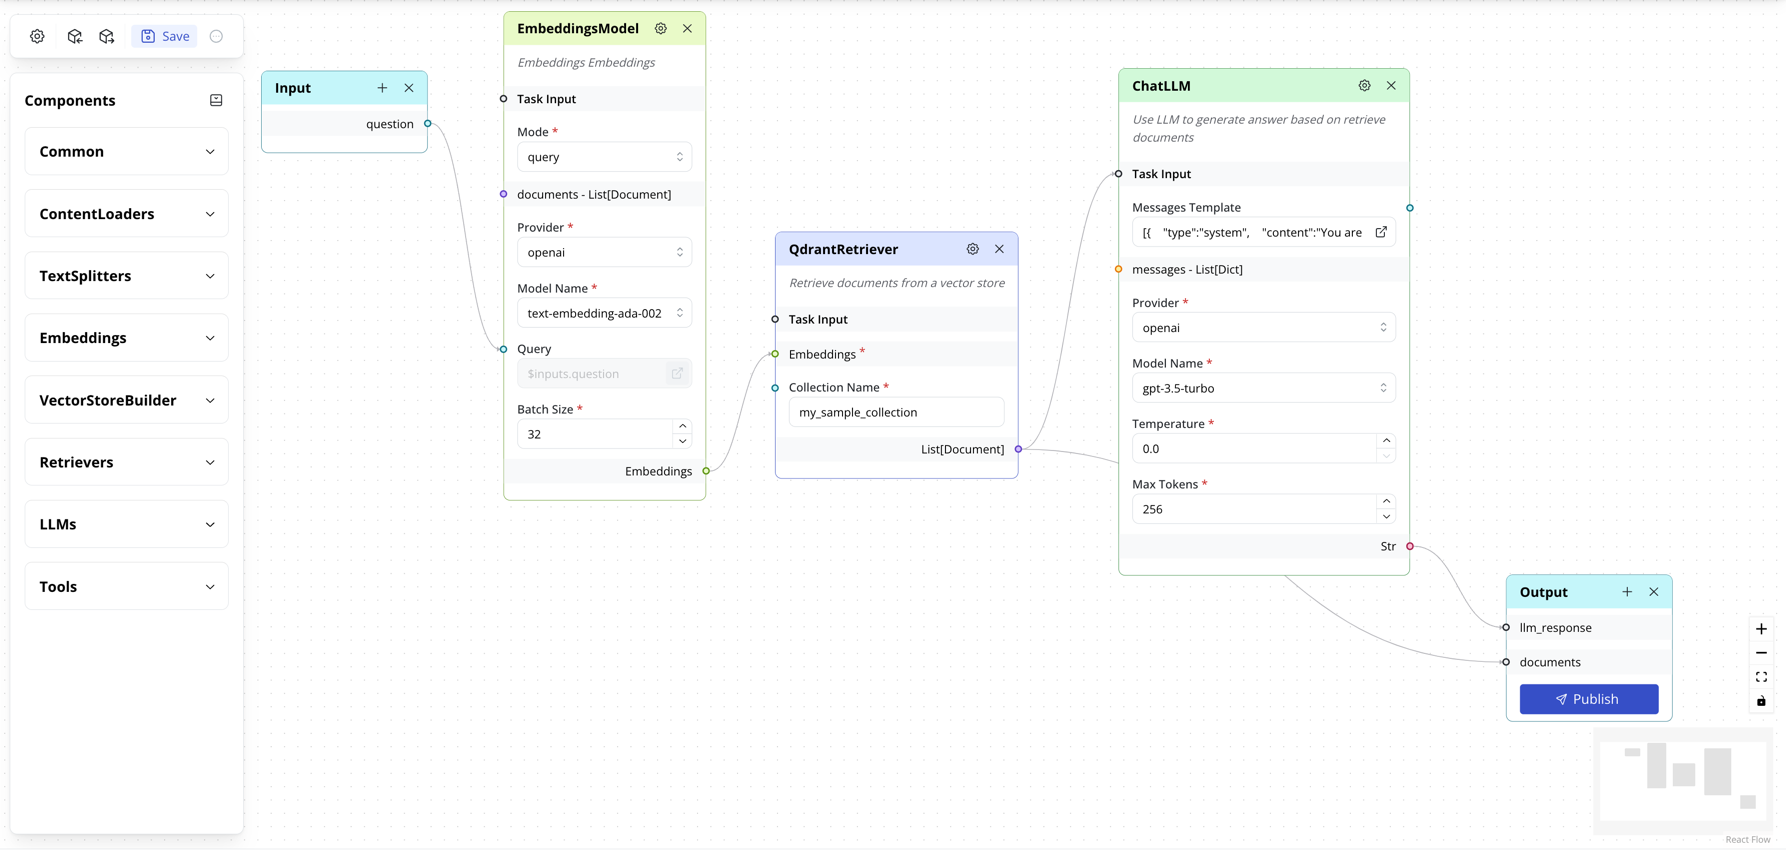The image size is (1786, 850).
Task: Open EmbeddingsModel node settings gear
Action: [661, 29]
